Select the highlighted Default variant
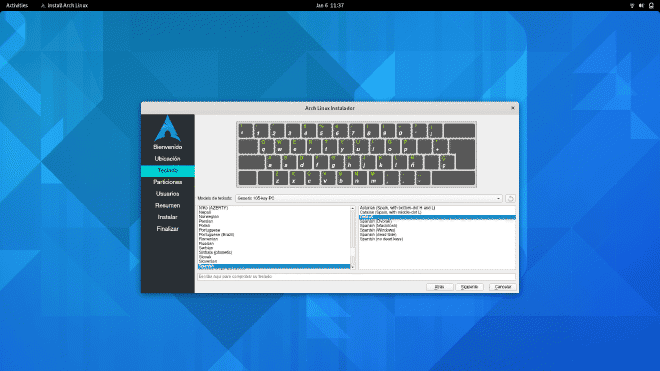The height and width of the screenshot is (371, 660). click(x=437, y=217)
